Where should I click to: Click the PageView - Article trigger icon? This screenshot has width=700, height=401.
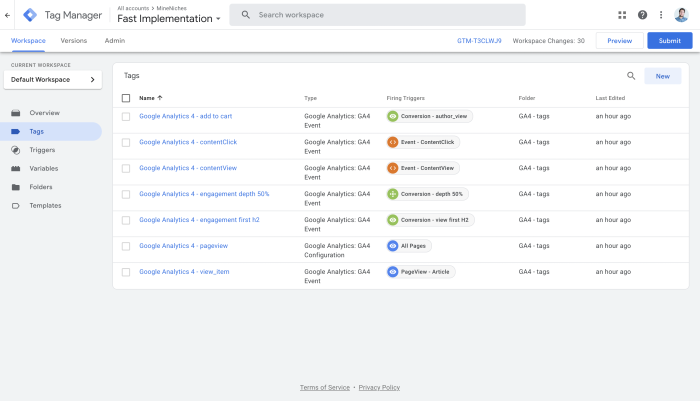click(x=392, y=272)
